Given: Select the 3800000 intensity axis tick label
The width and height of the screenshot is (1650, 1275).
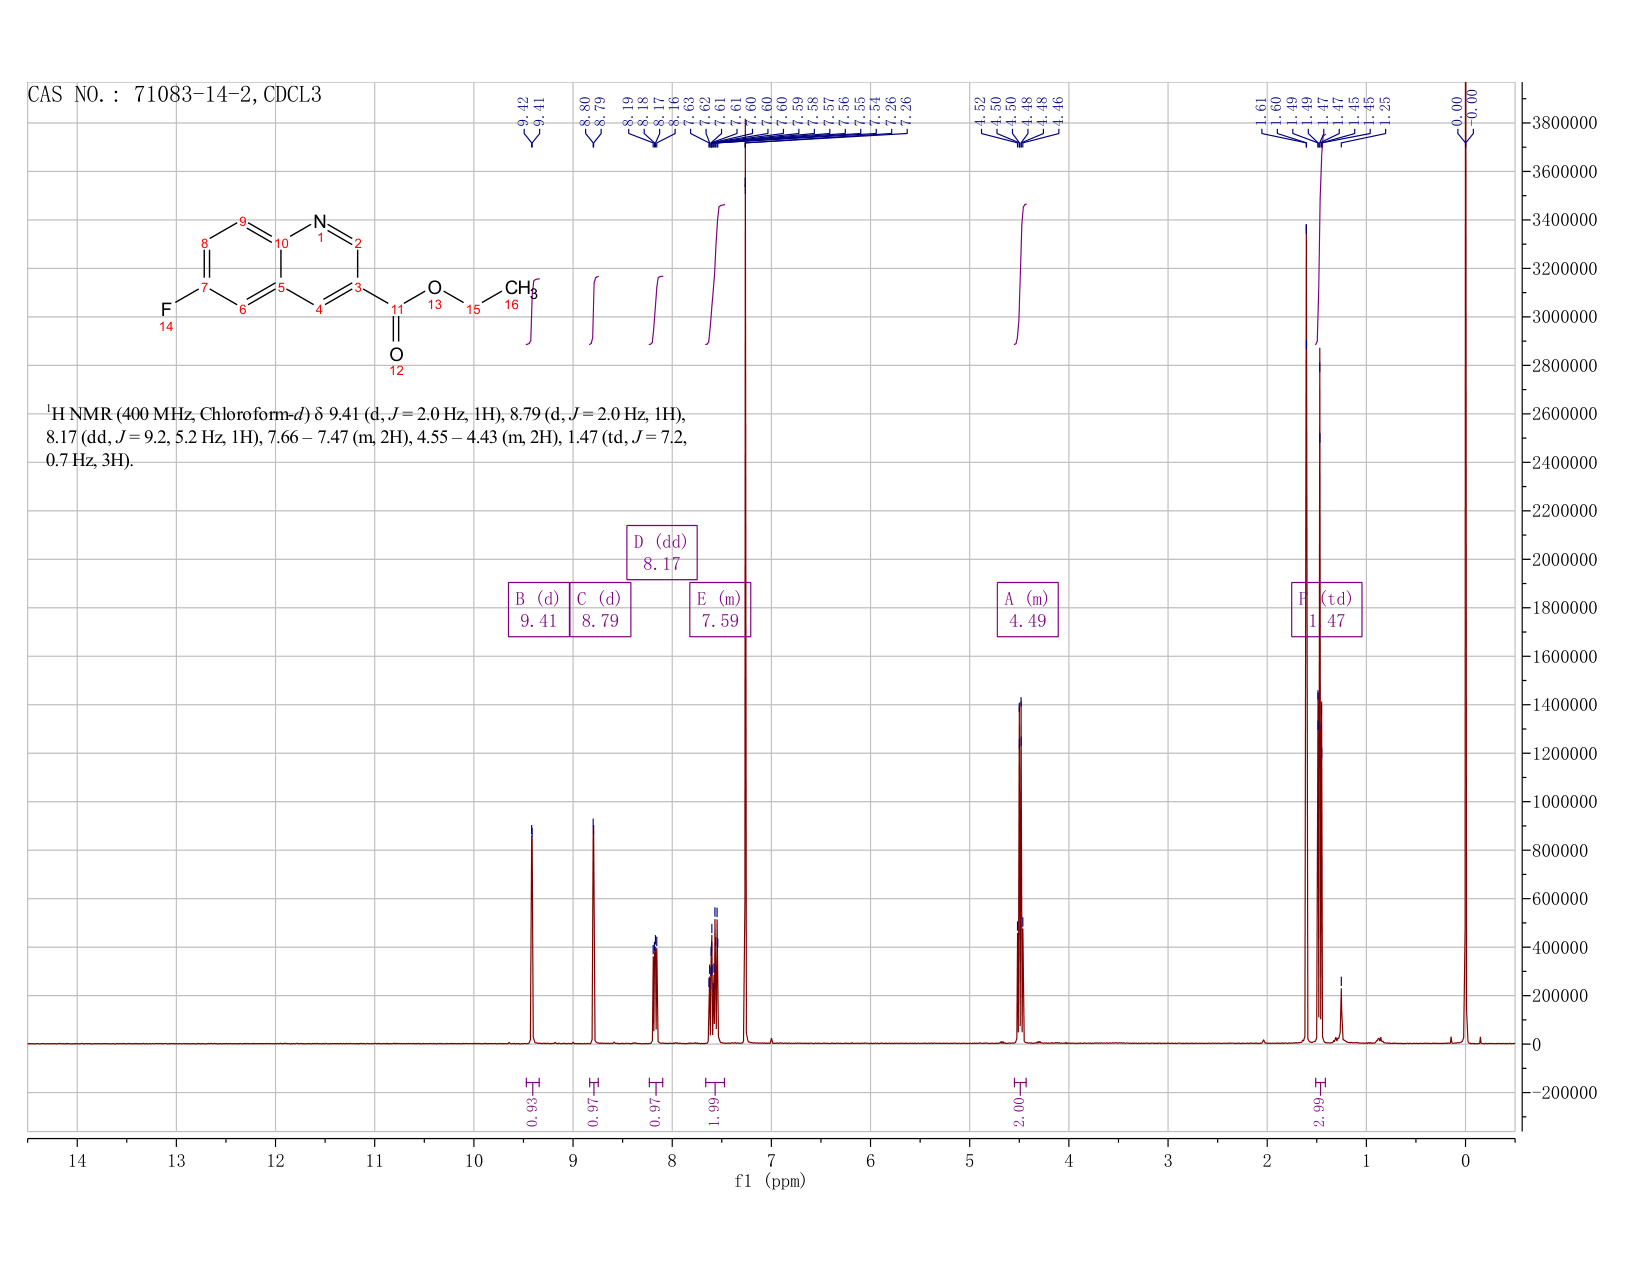Looking at the screenshot, I should point(1564,123).
